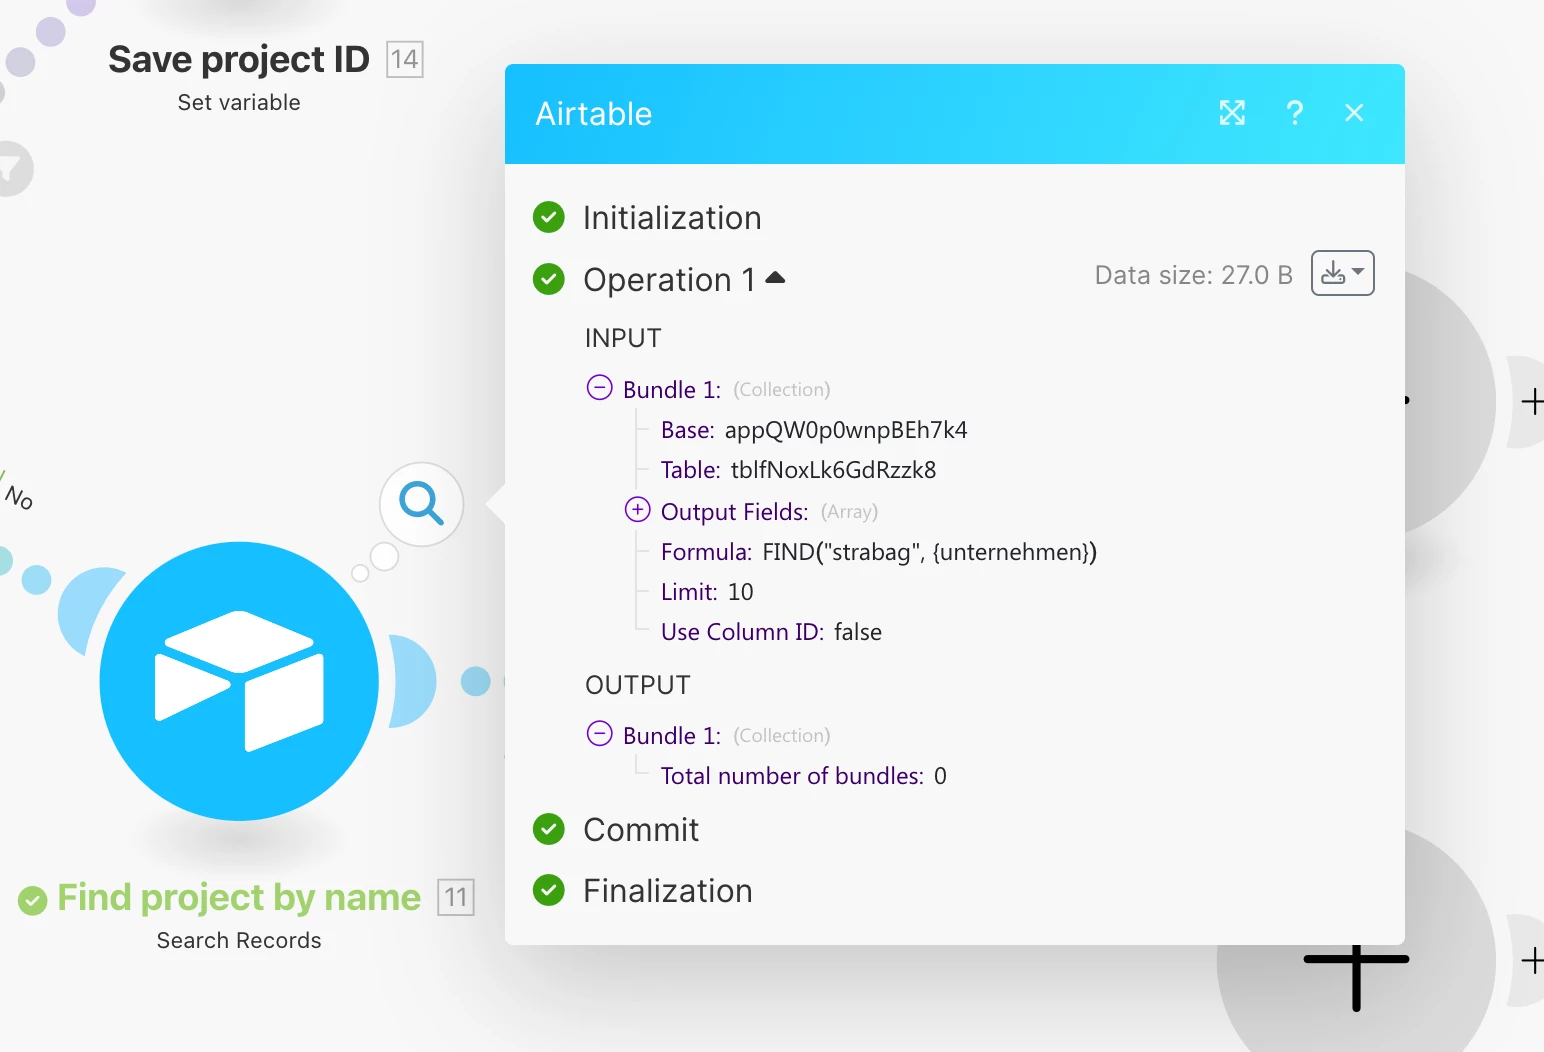Click module number badge 11

(x=456, y=897)
